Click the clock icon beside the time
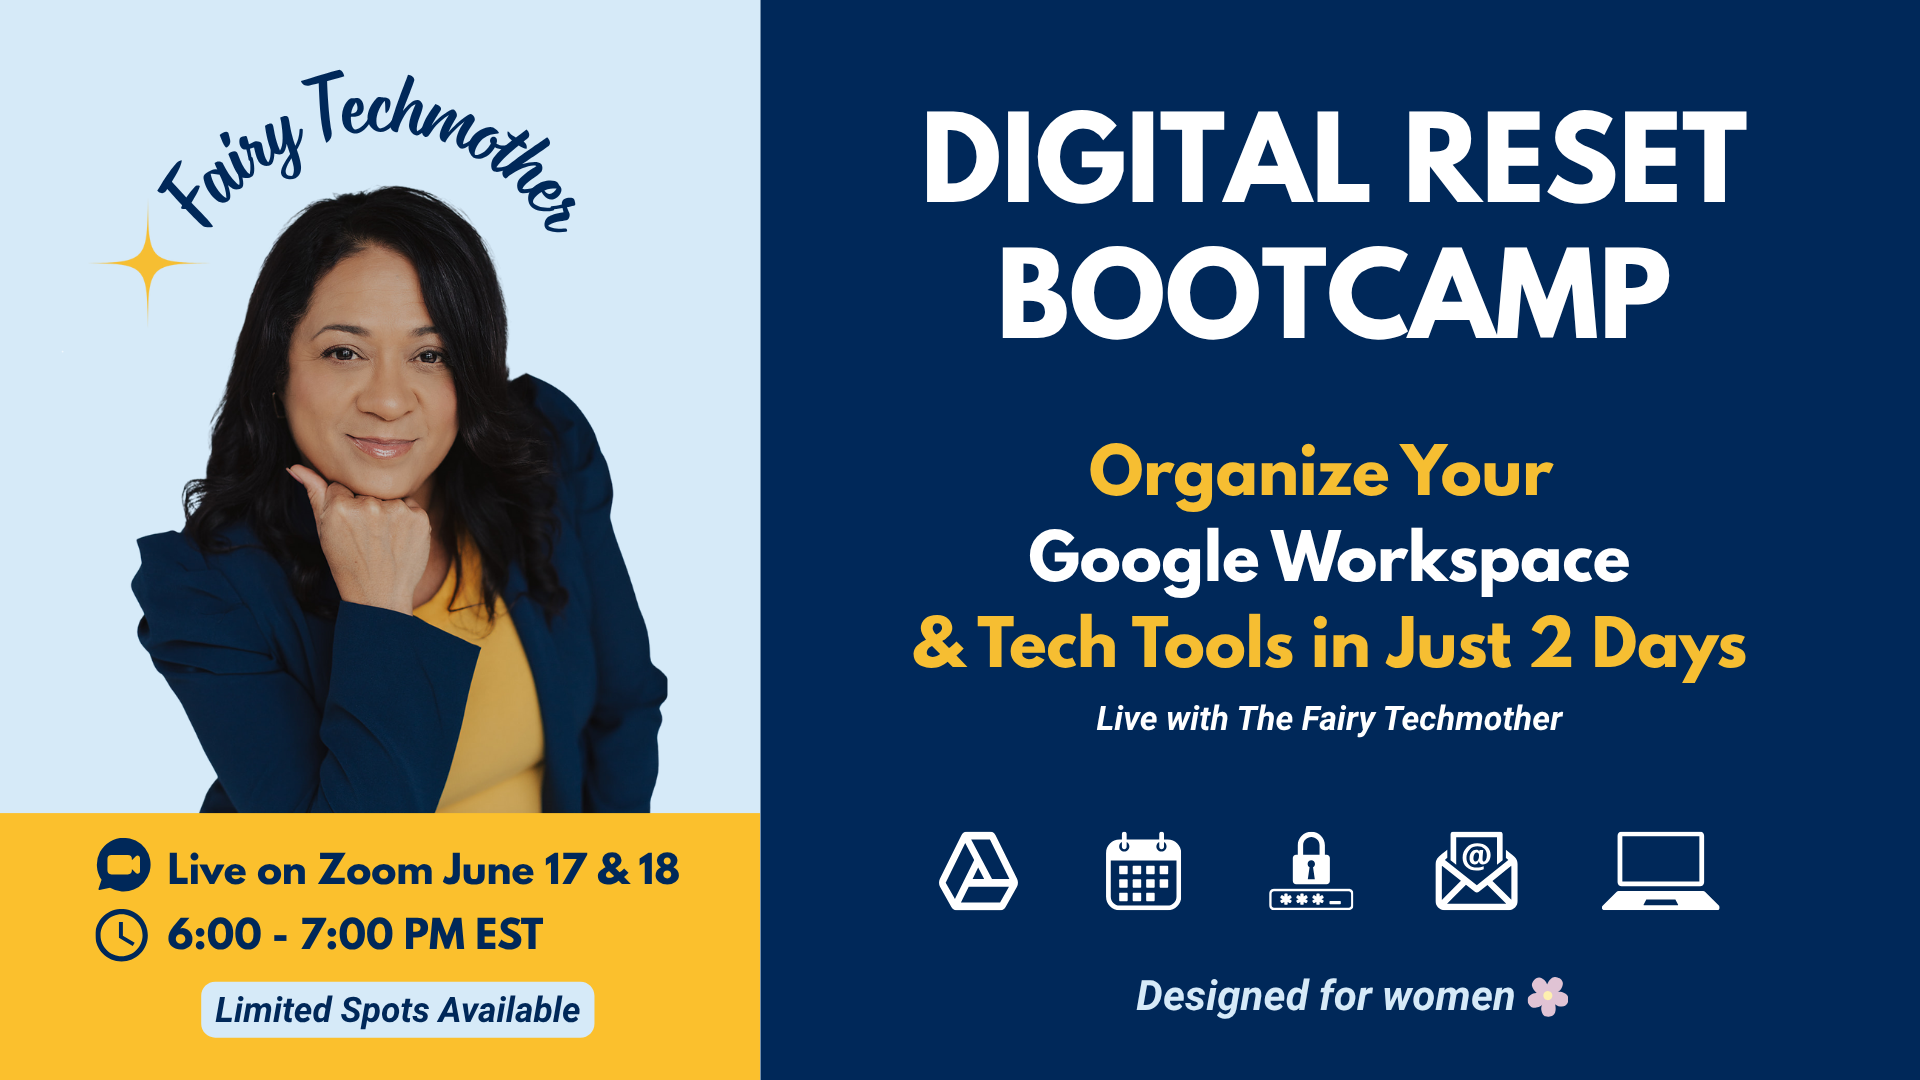1920x1080 pixels. (122, 935)
